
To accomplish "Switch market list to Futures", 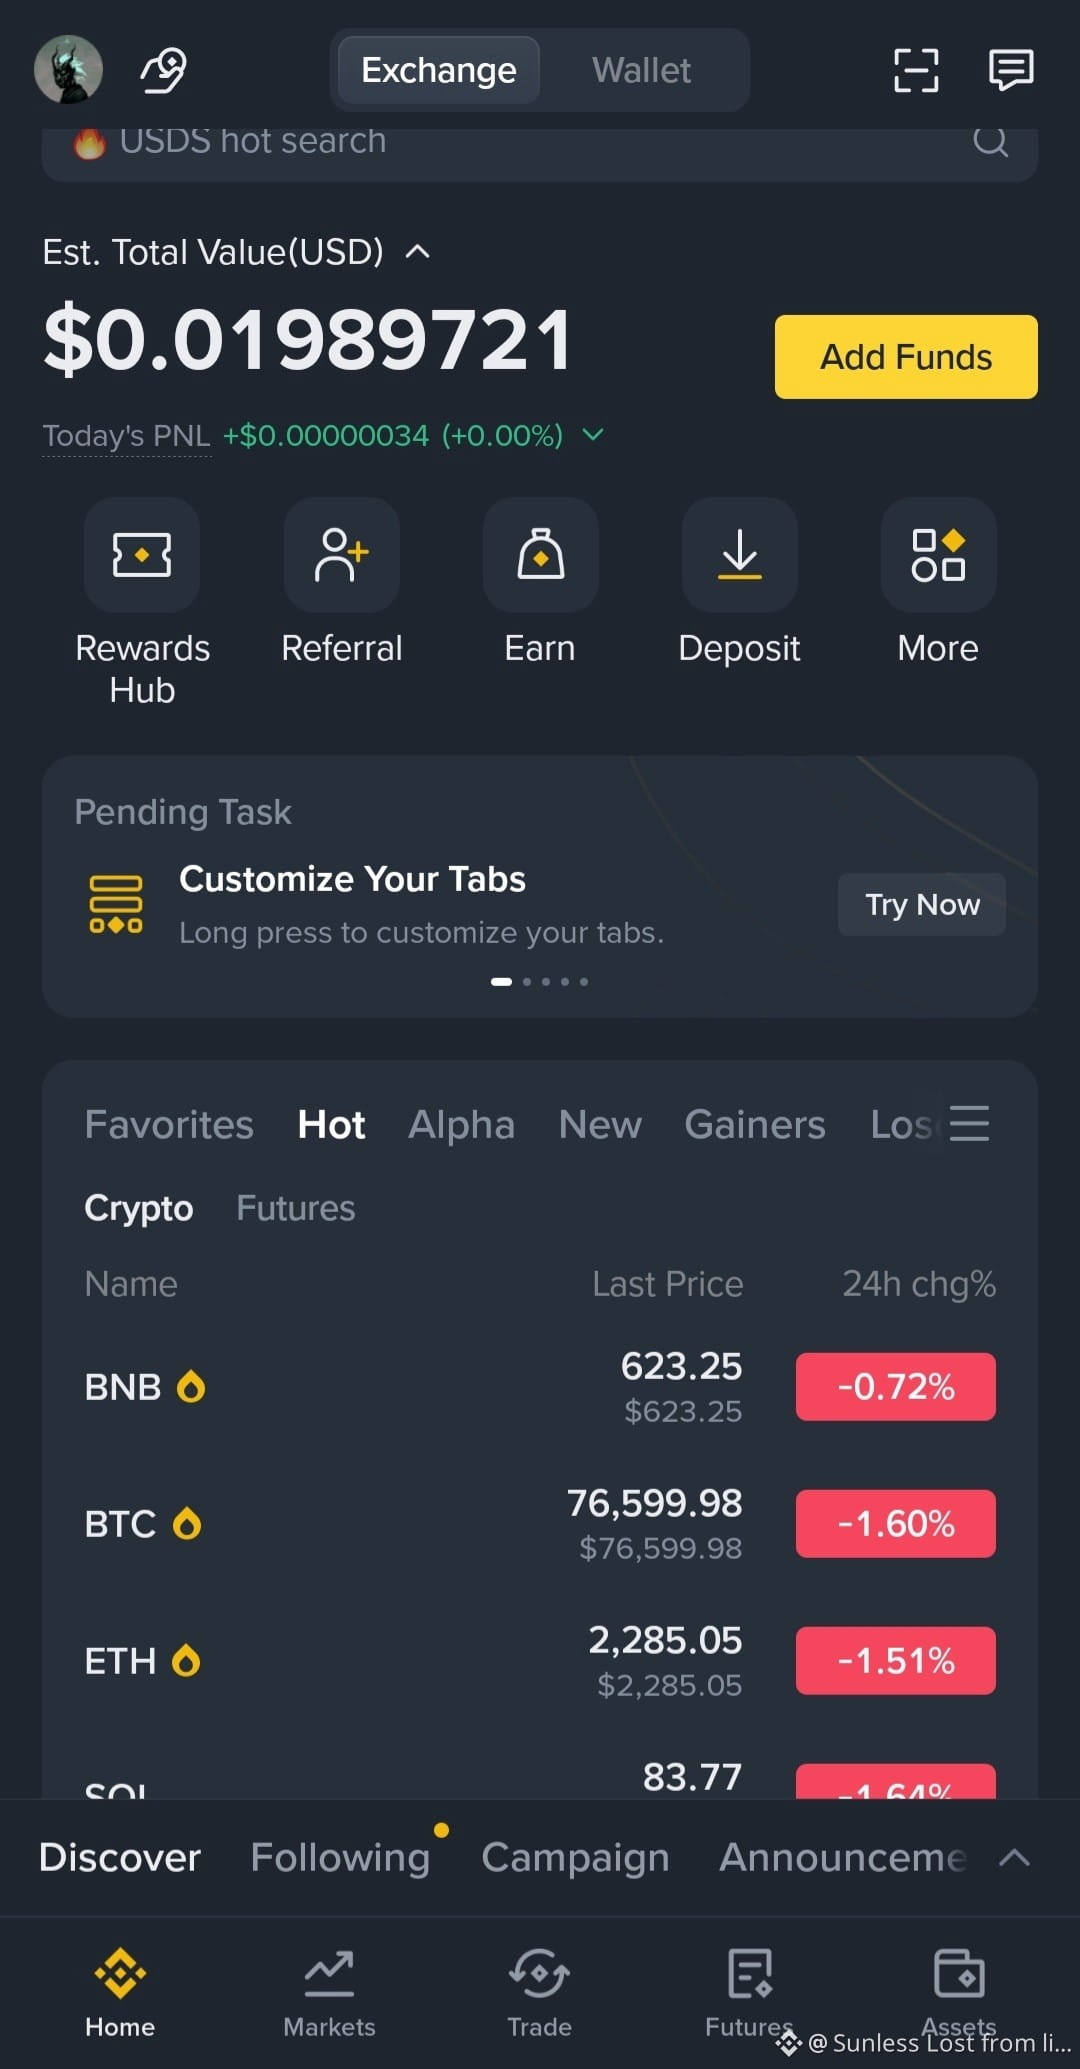I will pos(295,1208).
